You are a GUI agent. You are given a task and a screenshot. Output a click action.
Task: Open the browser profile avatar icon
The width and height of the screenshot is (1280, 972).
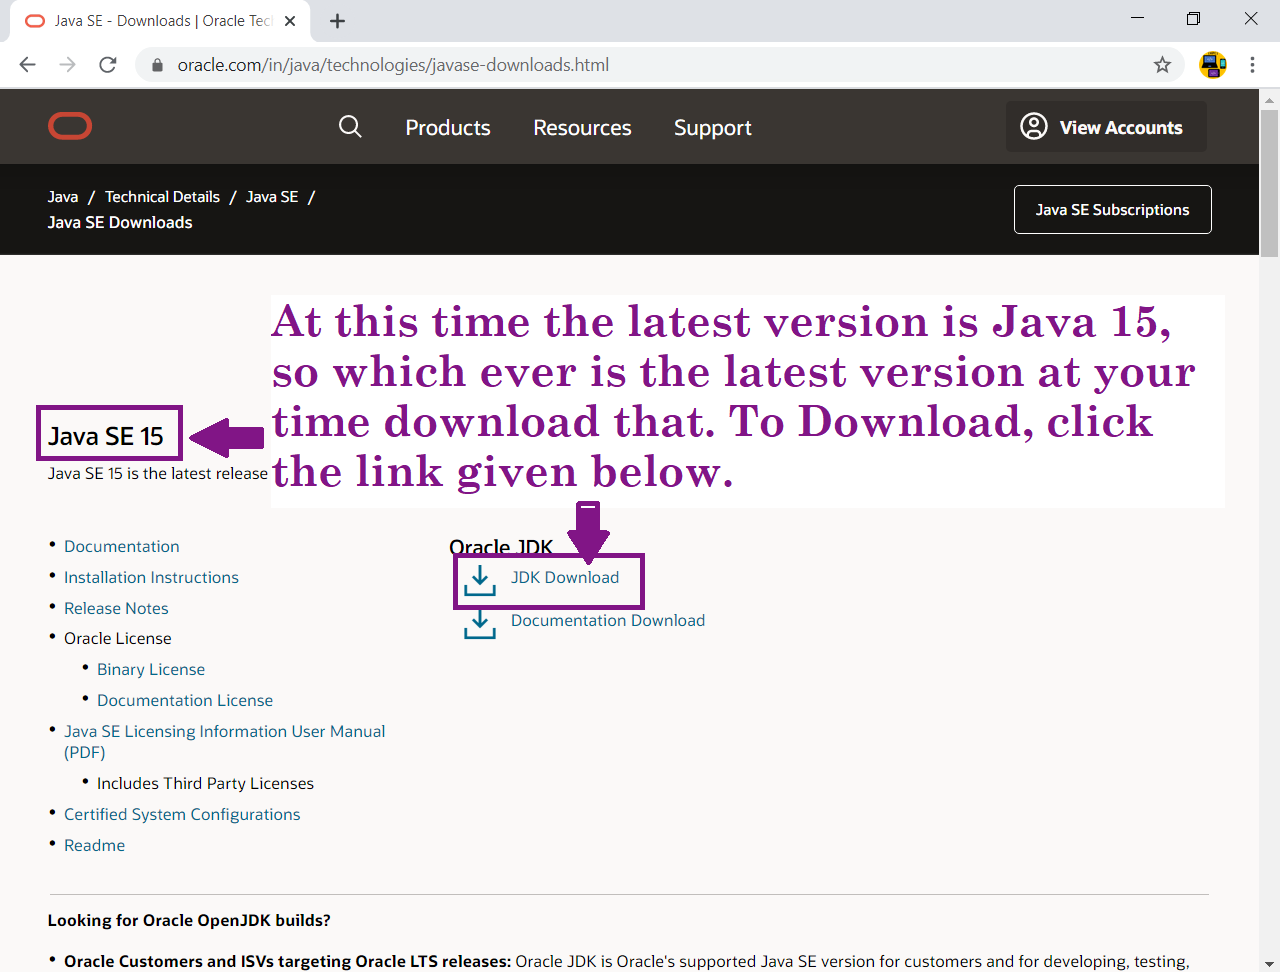[1213, 65]
